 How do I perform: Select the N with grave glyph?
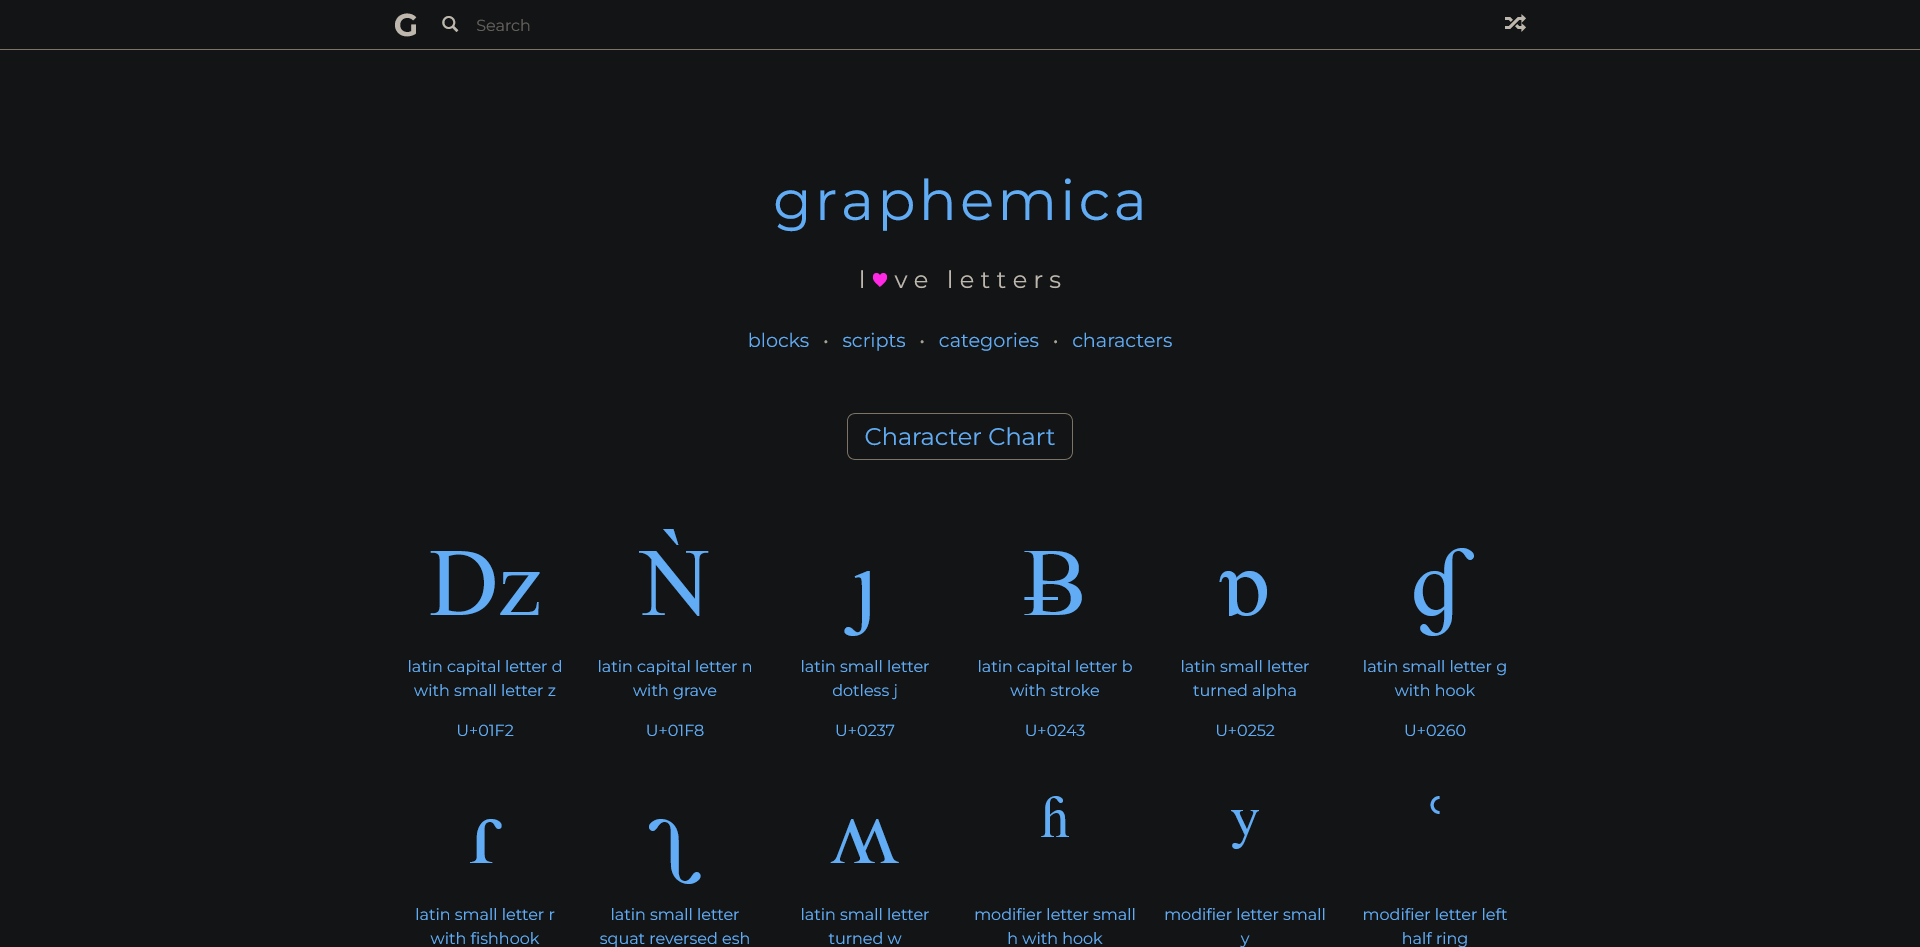(x=674, y=578)
